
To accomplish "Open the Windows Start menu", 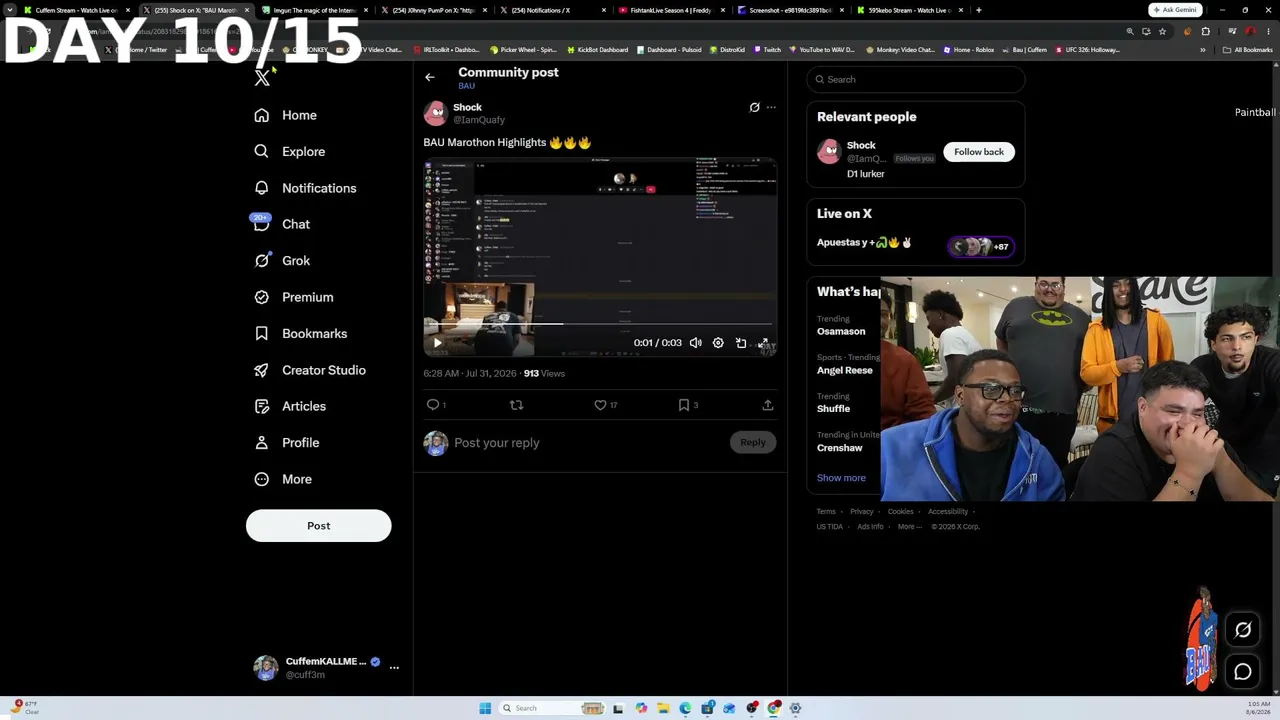I will tap(485, 708).
